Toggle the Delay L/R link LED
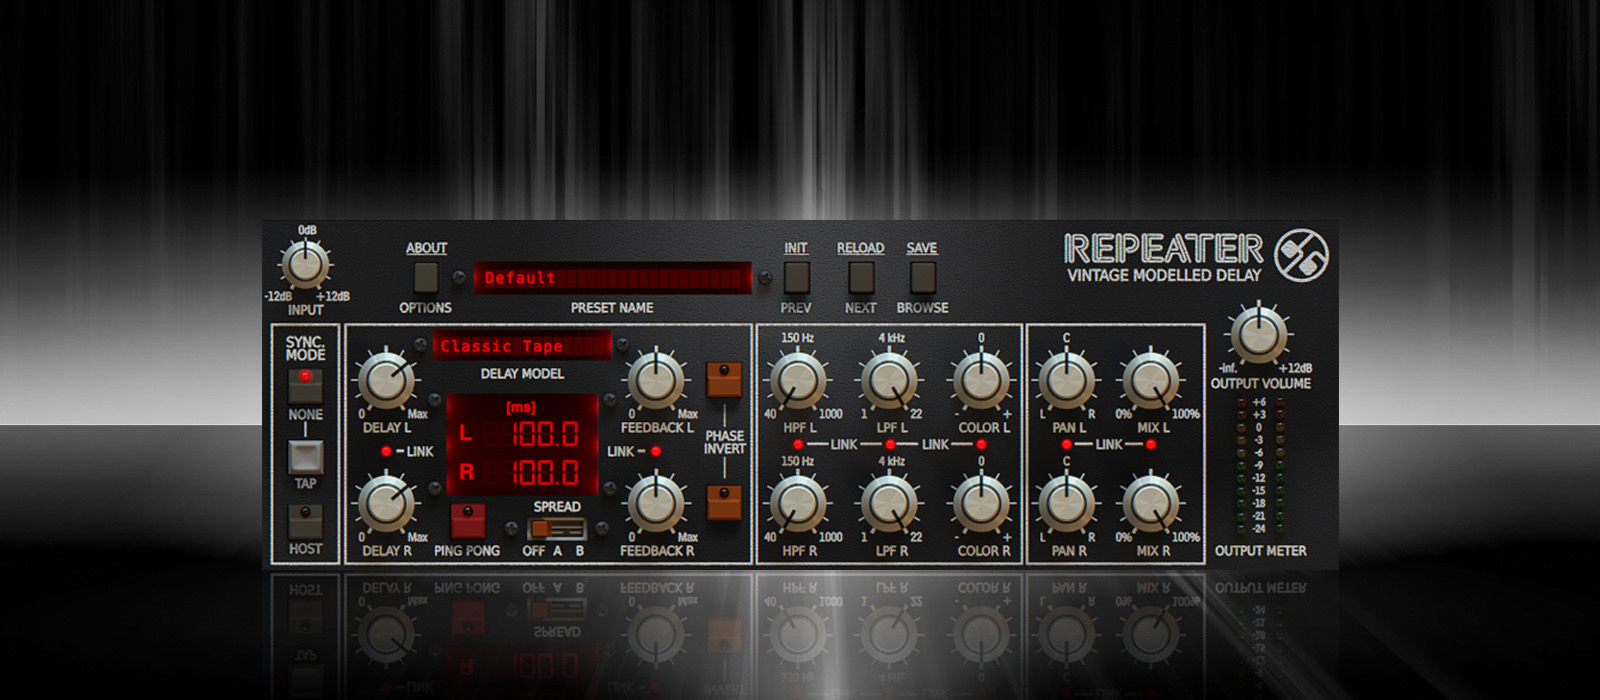The width and height of the screenshot is (1600, 700). (386, 452)
